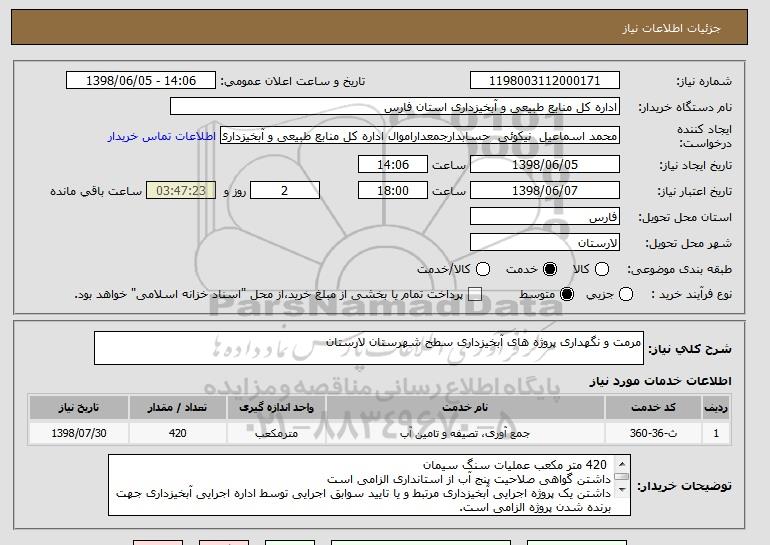Click the remaining days field showing 2

pos(285,191)
